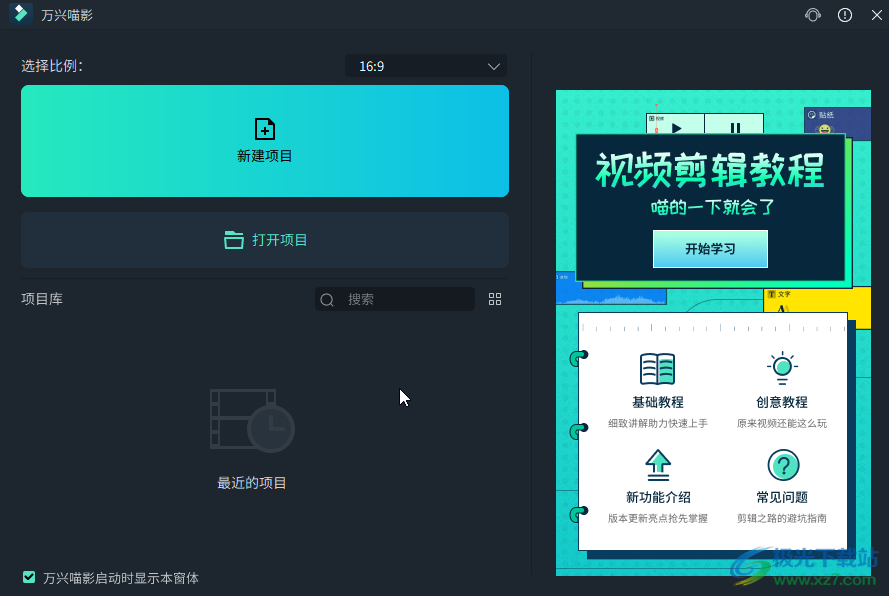Open the 常见问题 question mark icon

coord(783,466)
